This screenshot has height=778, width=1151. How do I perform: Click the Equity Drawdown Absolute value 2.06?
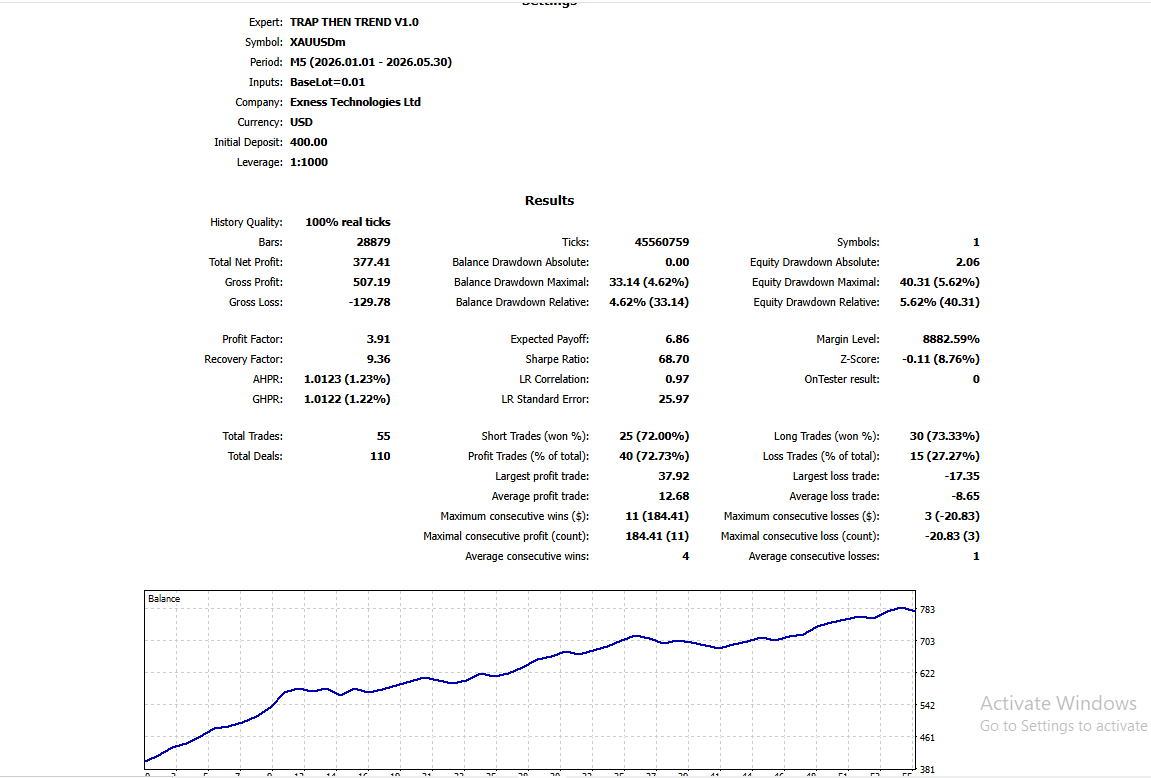[967, 262]
